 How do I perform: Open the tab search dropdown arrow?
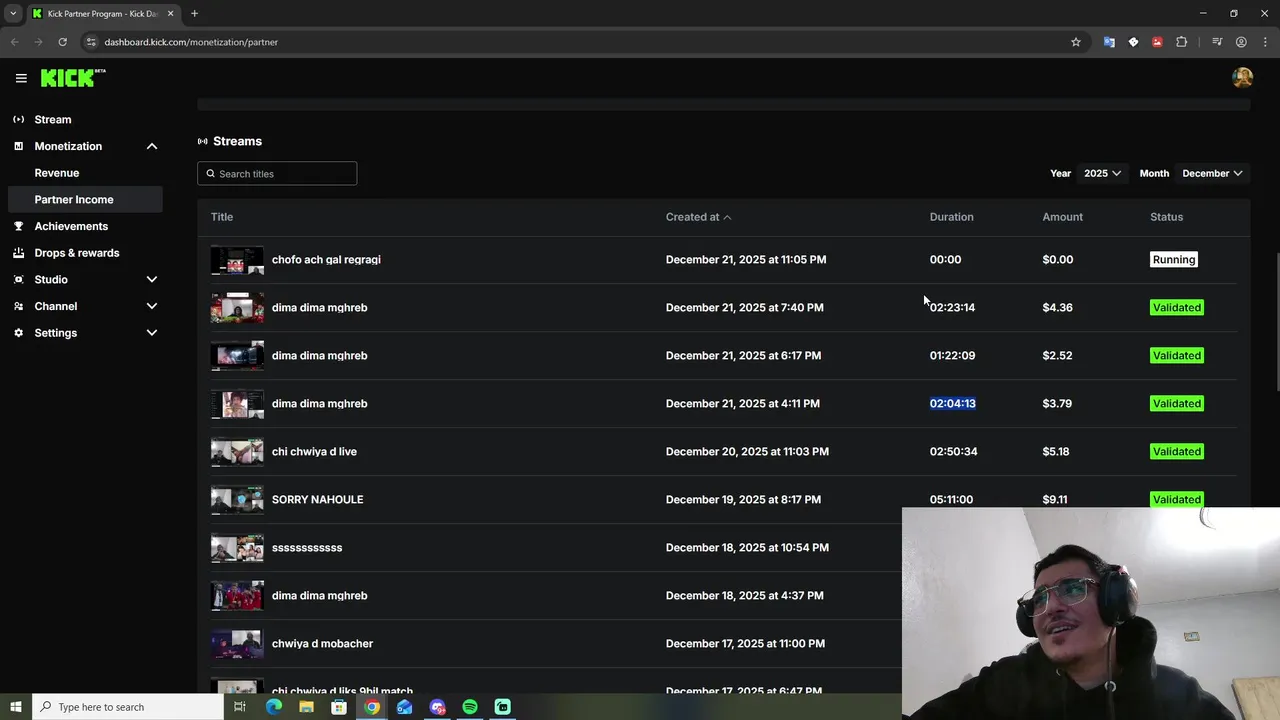(13, 13)
